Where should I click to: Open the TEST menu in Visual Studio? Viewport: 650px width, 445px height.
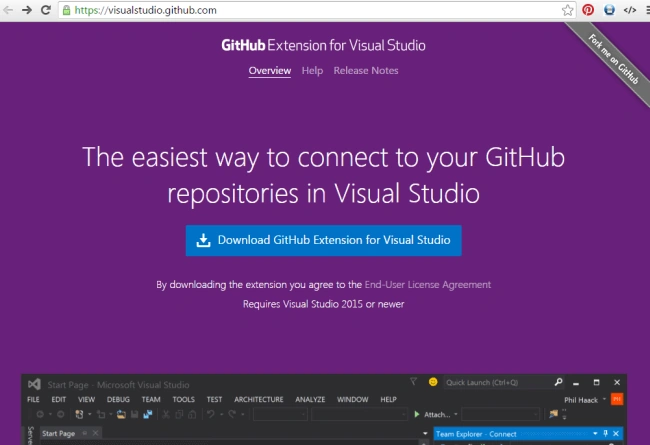[x=214, y=399]
